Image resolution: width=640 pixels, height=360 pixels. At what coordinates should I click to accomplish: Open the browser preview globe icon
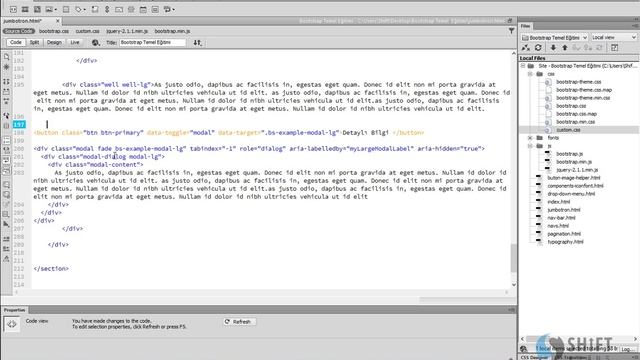95,42
